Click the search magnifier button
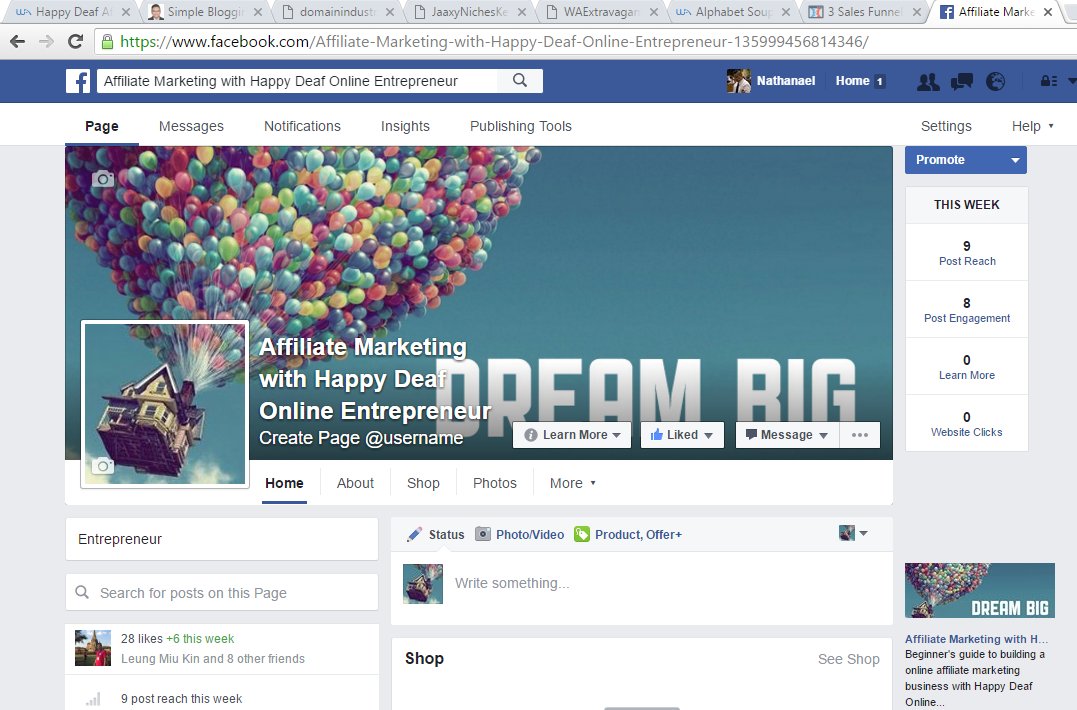The image size is (1077, 710). click(x=520, y=80)
